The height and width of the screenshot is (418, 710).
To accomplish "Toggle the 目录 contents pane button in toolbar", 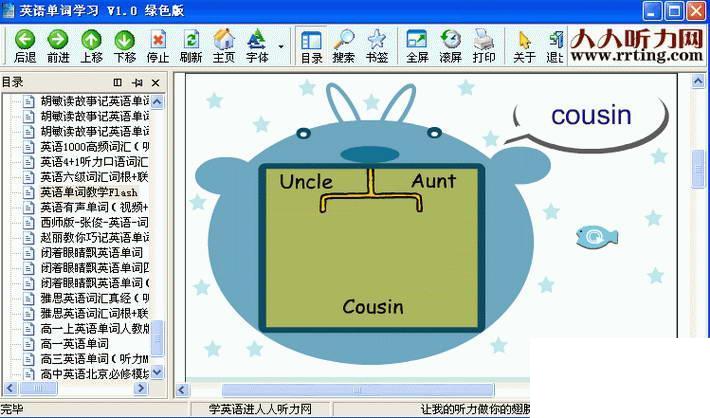I will tap(312, 46).
